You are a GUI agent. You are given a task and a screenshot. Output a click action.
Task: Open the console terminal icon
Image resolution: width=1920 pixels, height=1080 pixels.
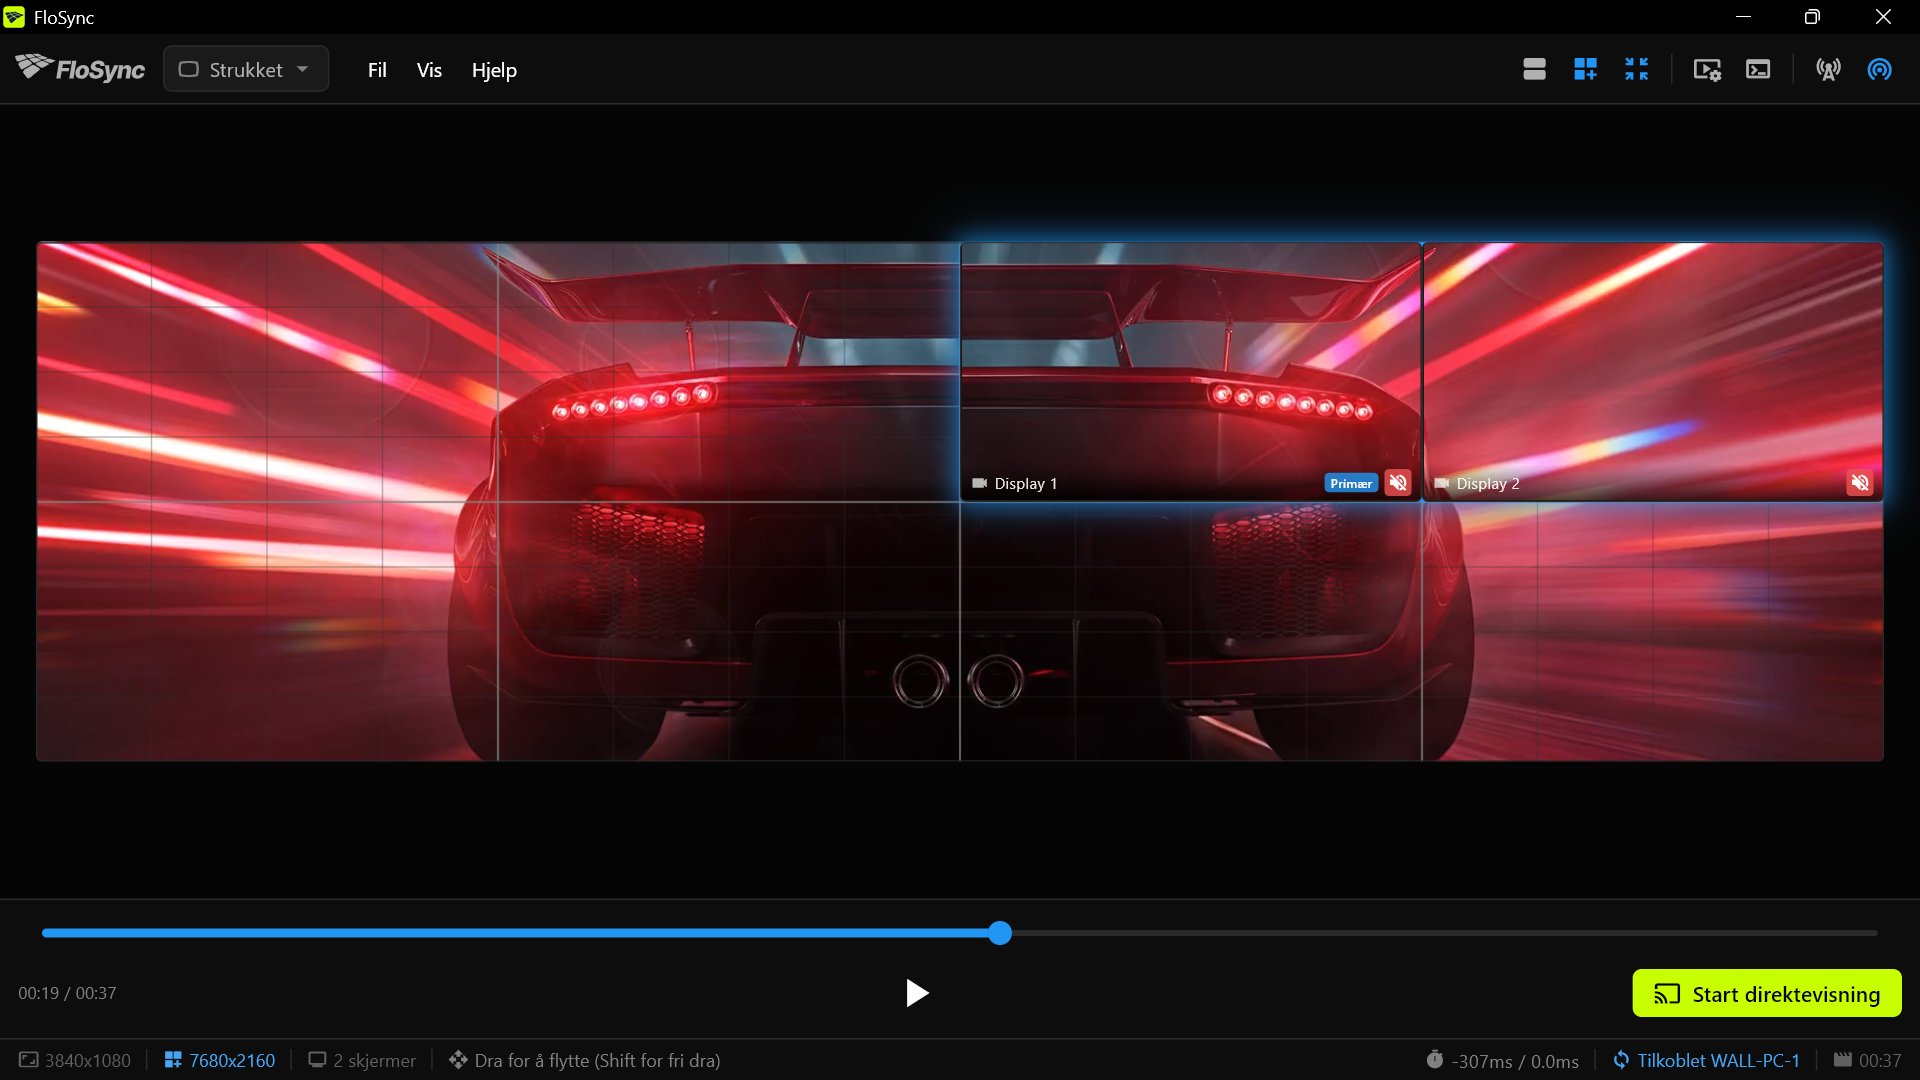(1758, 69)
